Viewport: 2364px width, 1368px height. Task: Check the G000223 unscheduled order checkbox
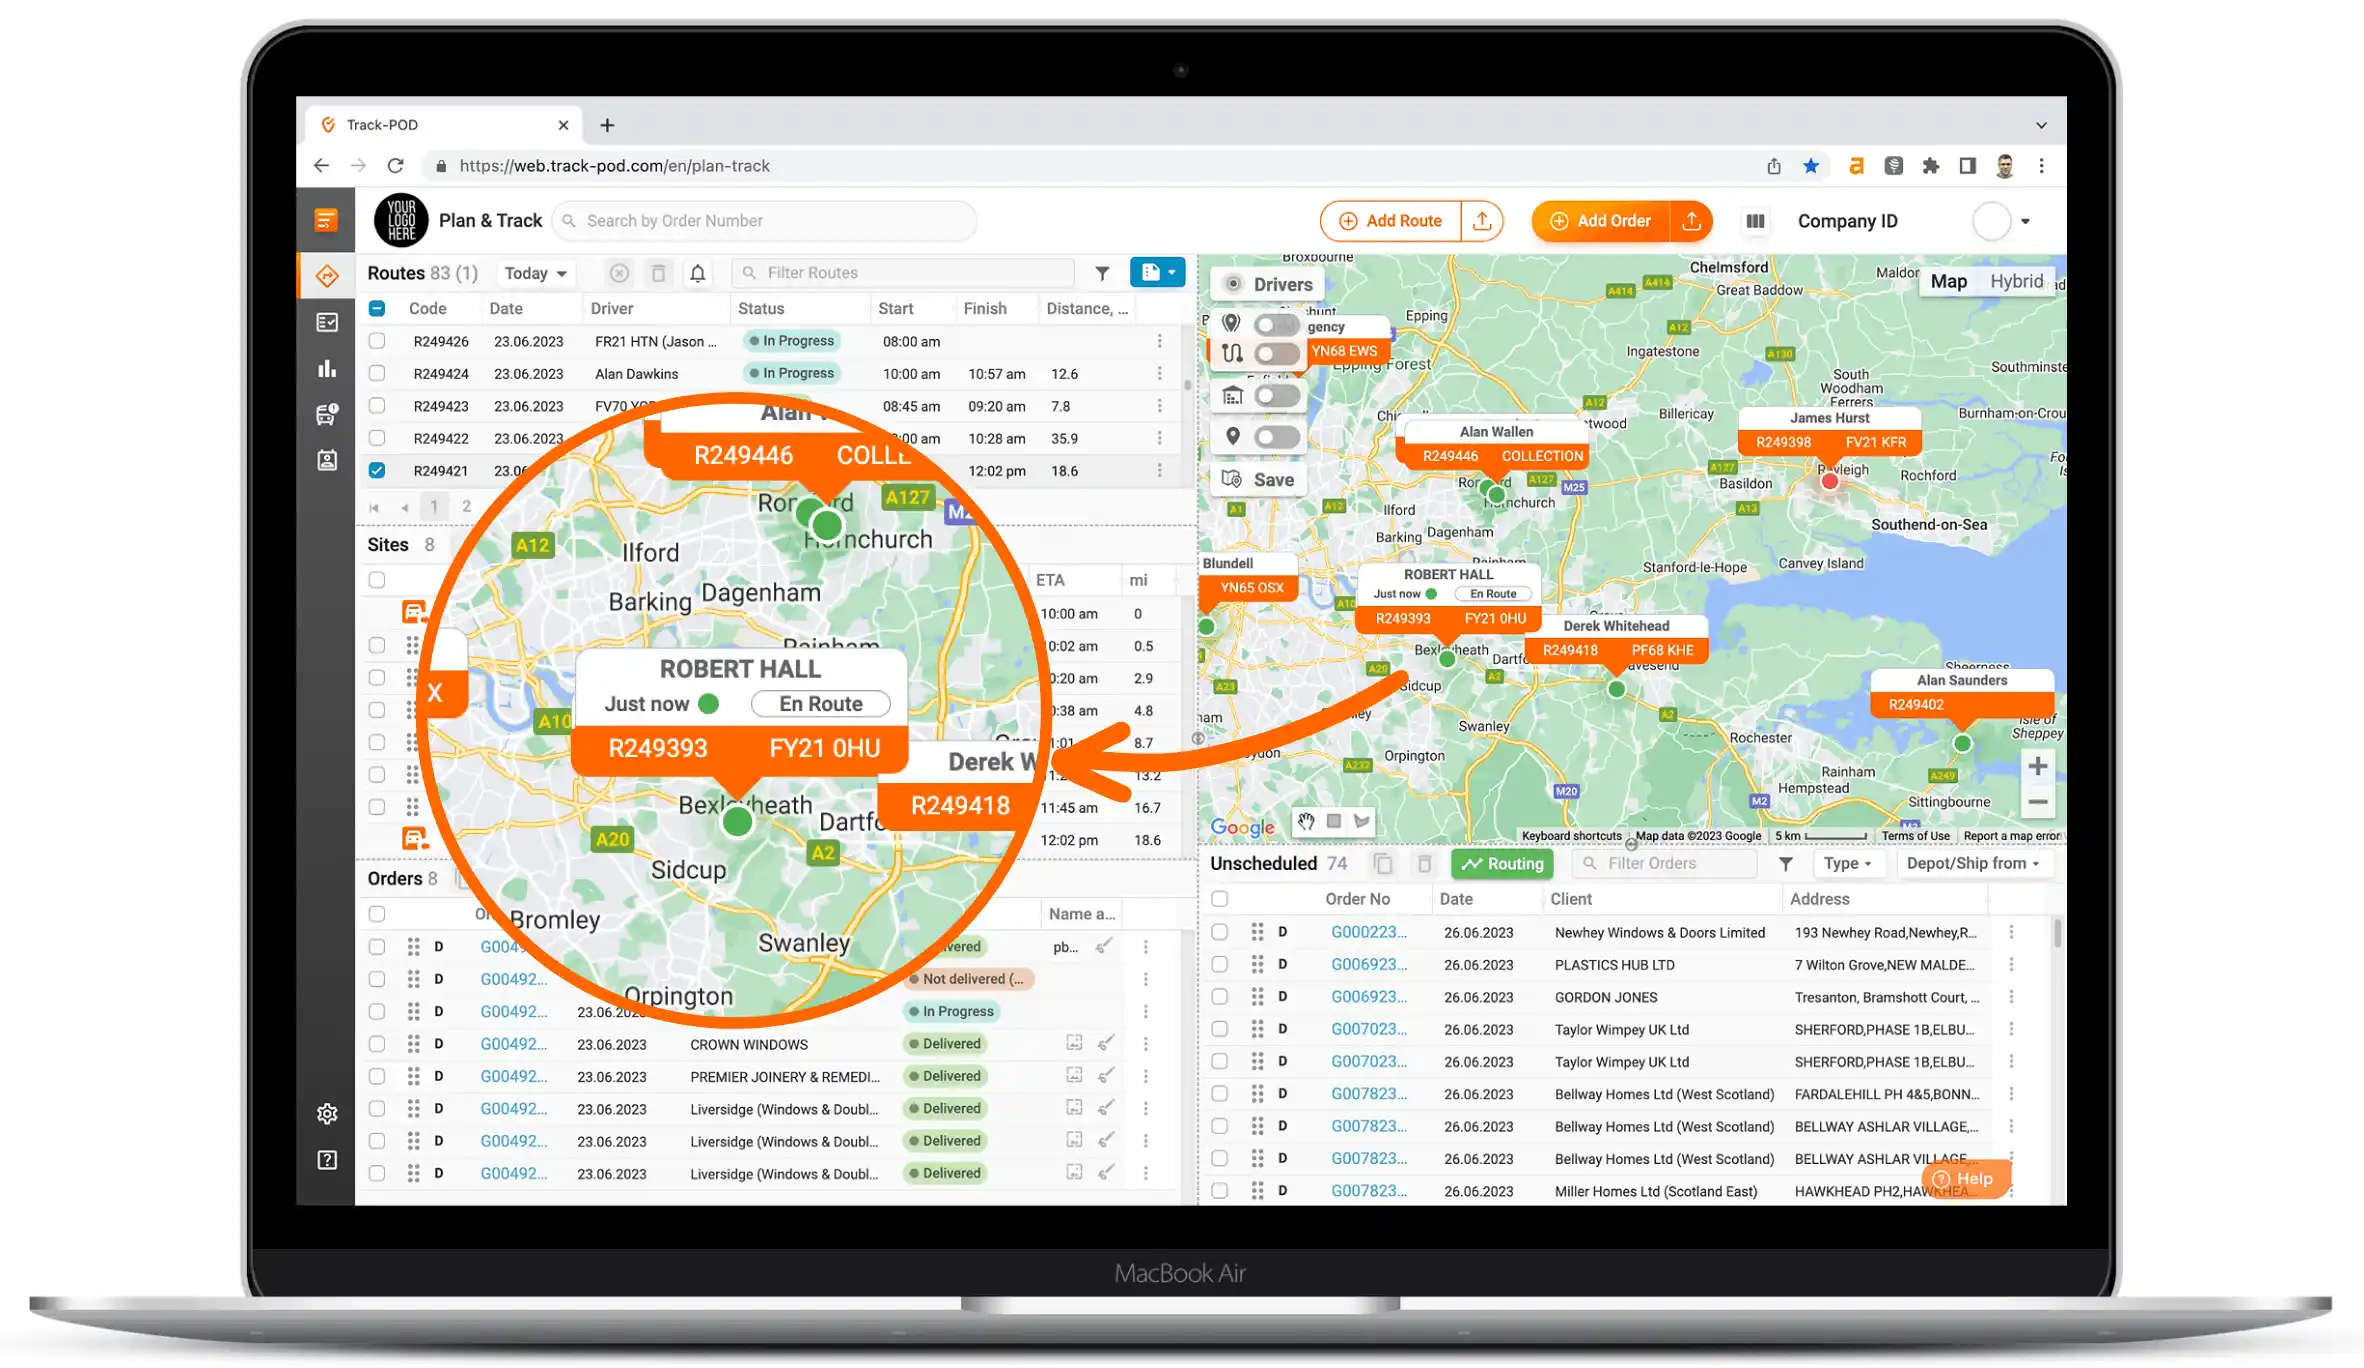pyautogui.click(x=1220, y=932)
